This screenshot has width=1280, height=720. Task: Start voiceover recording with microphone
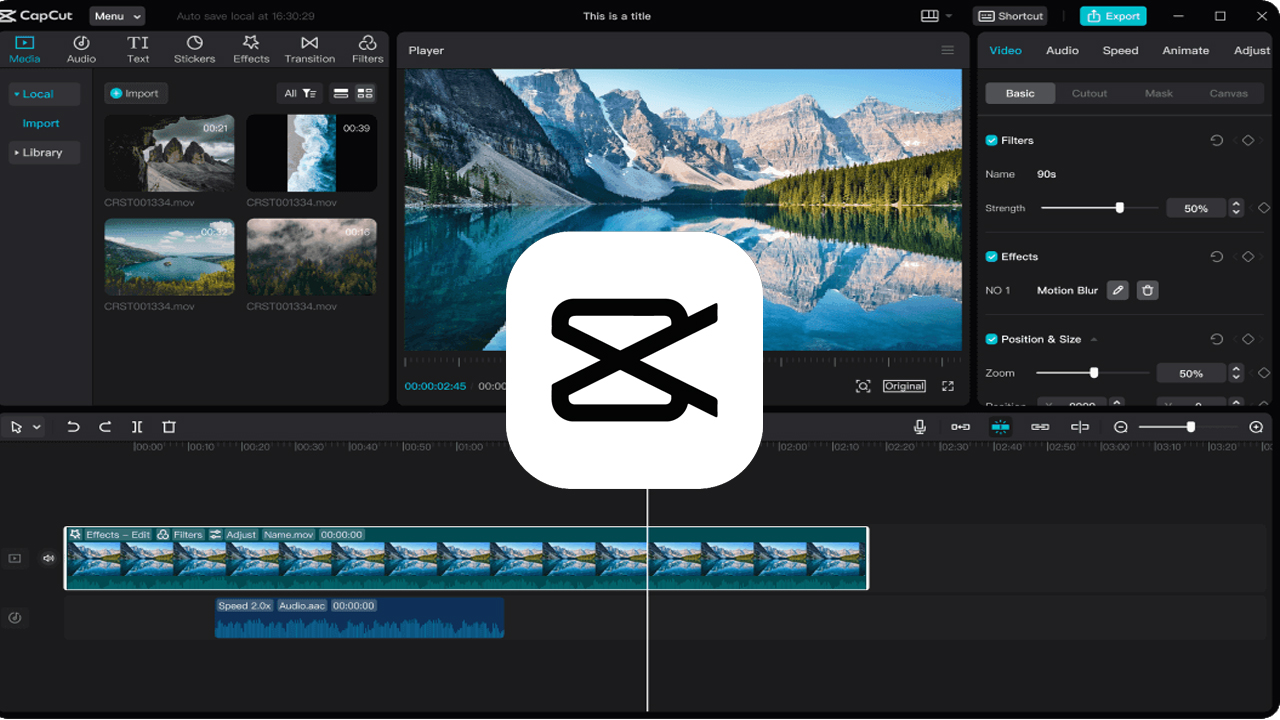[x=920, y=427]
